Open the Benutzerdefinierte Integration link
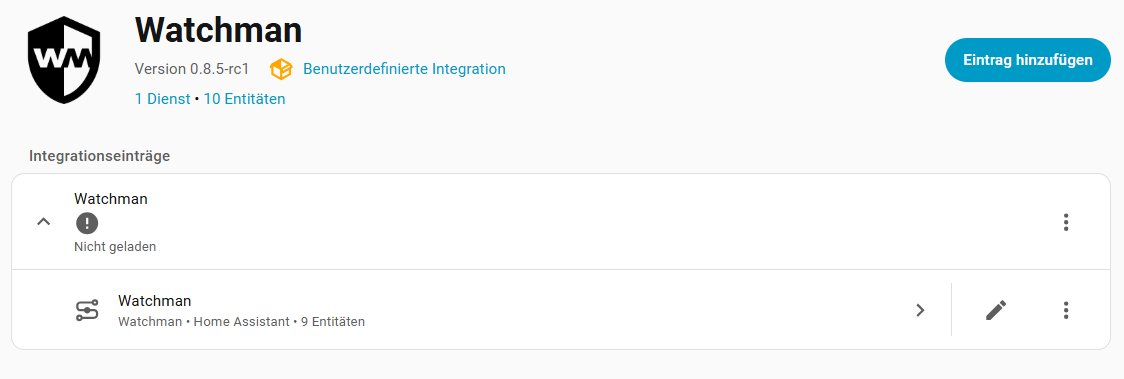The width and height of the screenshot is (1124, 379). tap(404, 69)
